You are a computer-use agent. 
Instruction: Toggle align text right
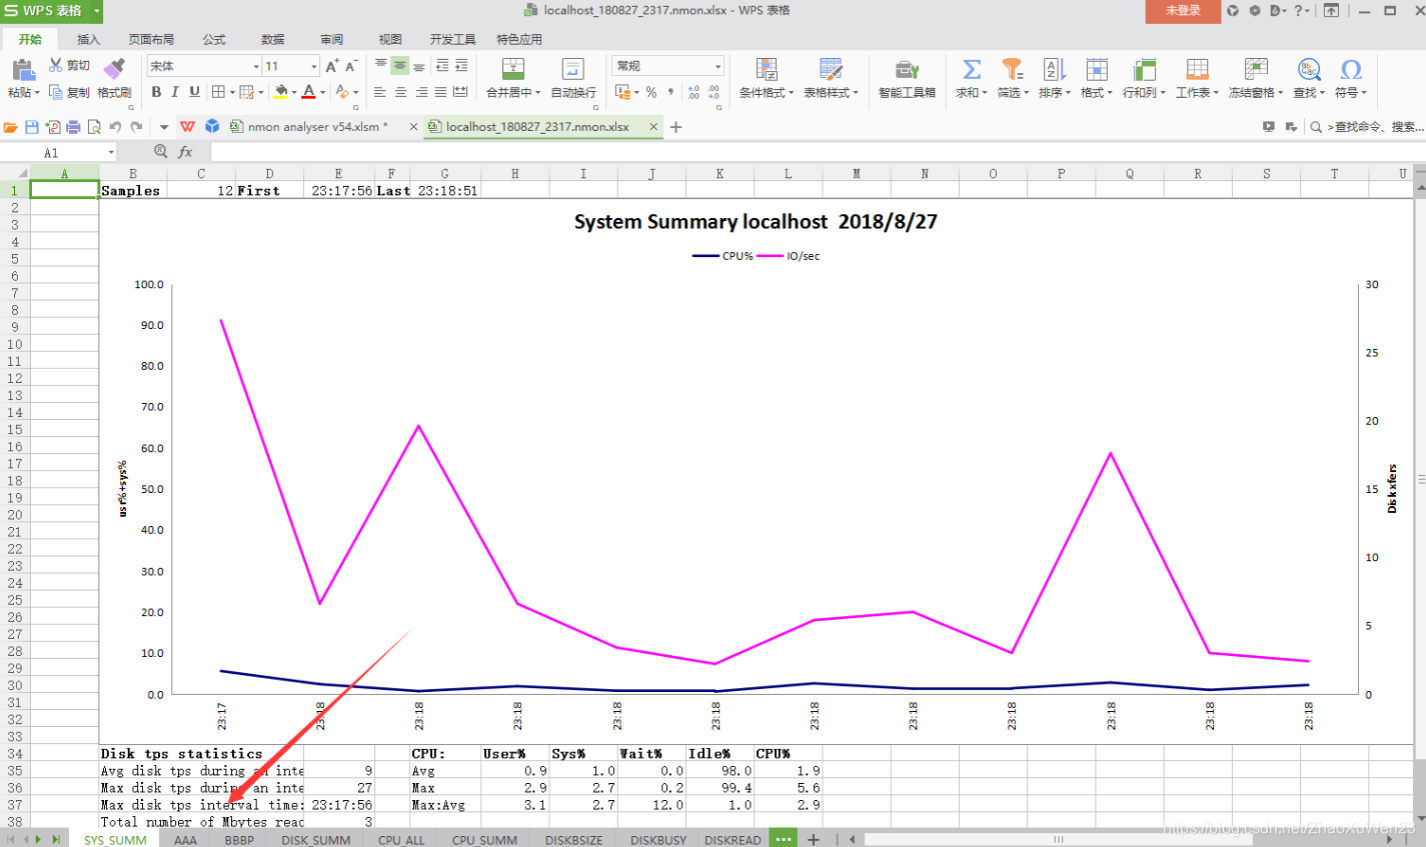coord(421,92)
